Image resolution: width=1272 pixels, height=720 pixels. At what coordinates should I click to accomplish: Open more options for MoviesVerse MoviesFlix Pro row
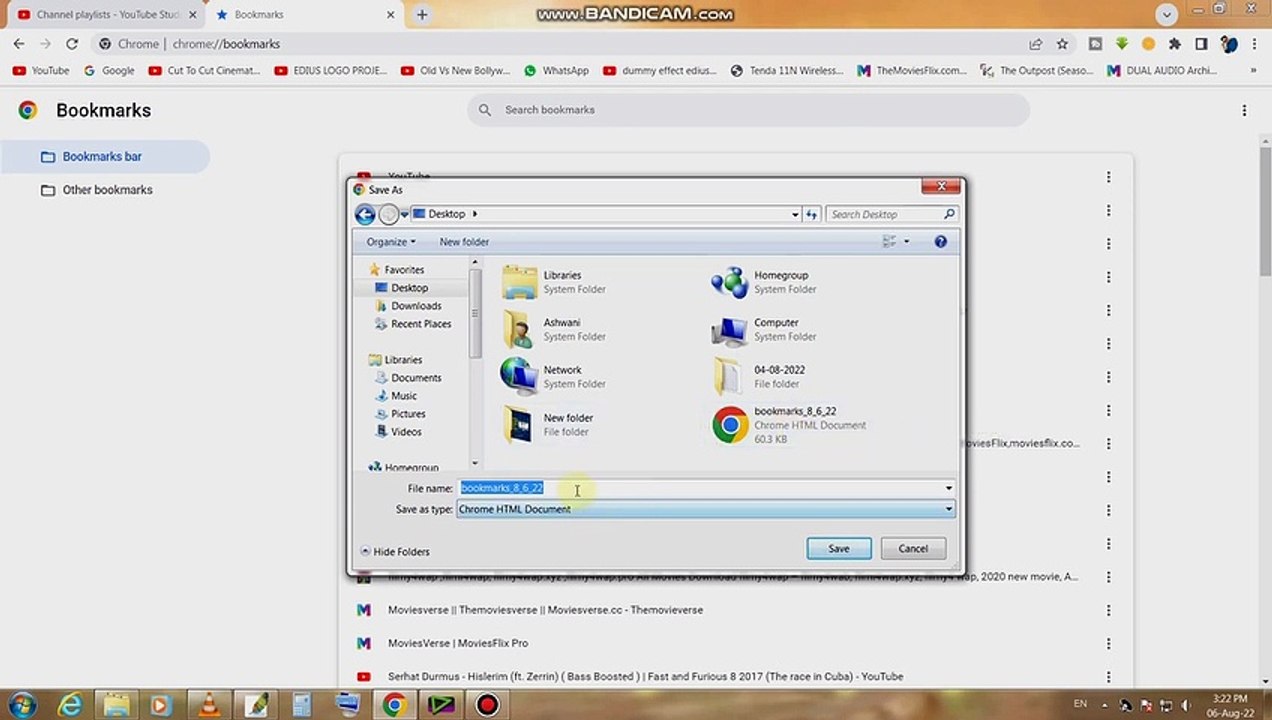pos(1108,643)
